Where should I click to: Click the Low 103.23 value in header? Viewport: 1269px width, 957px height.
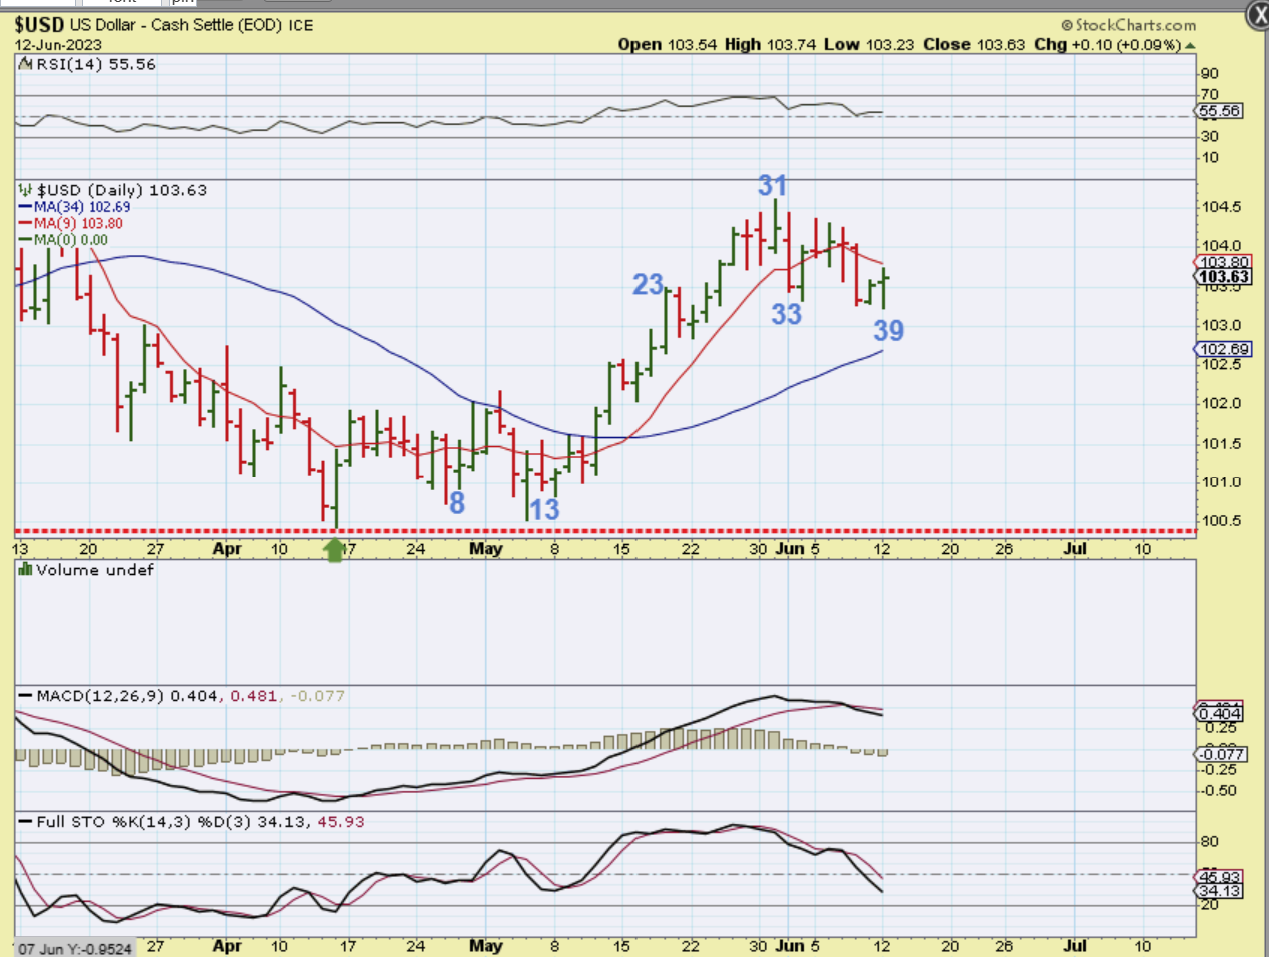point(870,45)
